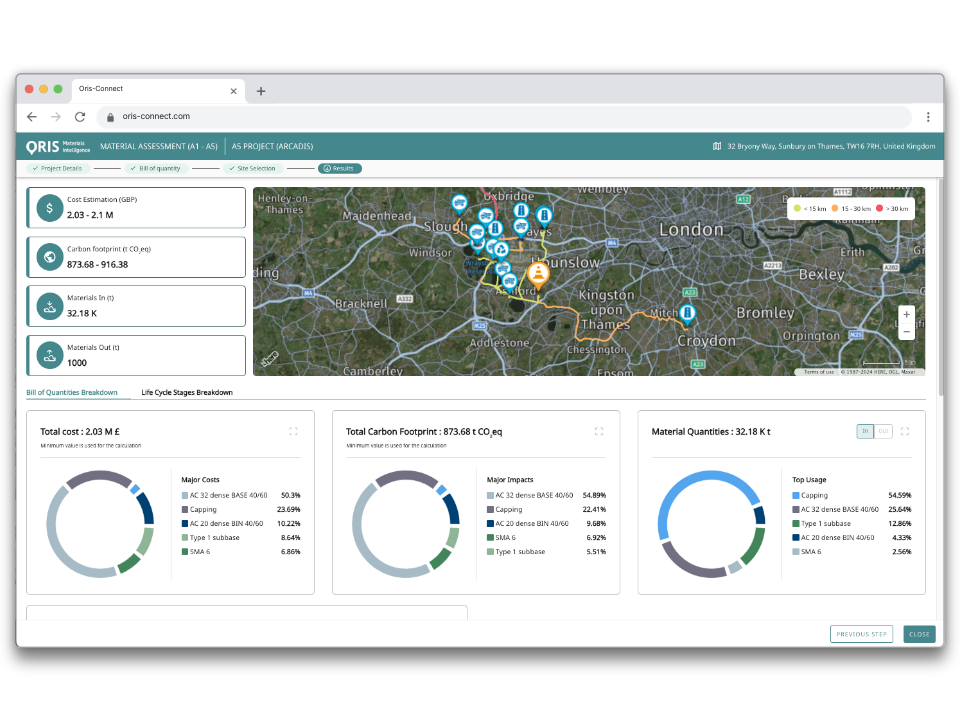Click the Materials Out truck icon
Viewport: 960px width, 720px height.
pyautogui.click(x=49, y=355)
